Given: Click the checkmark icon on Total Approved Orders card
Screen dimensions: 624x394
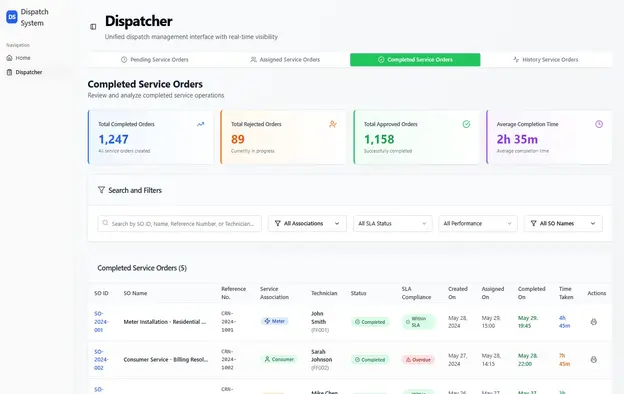Looking at the screenshot, I should coord(466,124).
